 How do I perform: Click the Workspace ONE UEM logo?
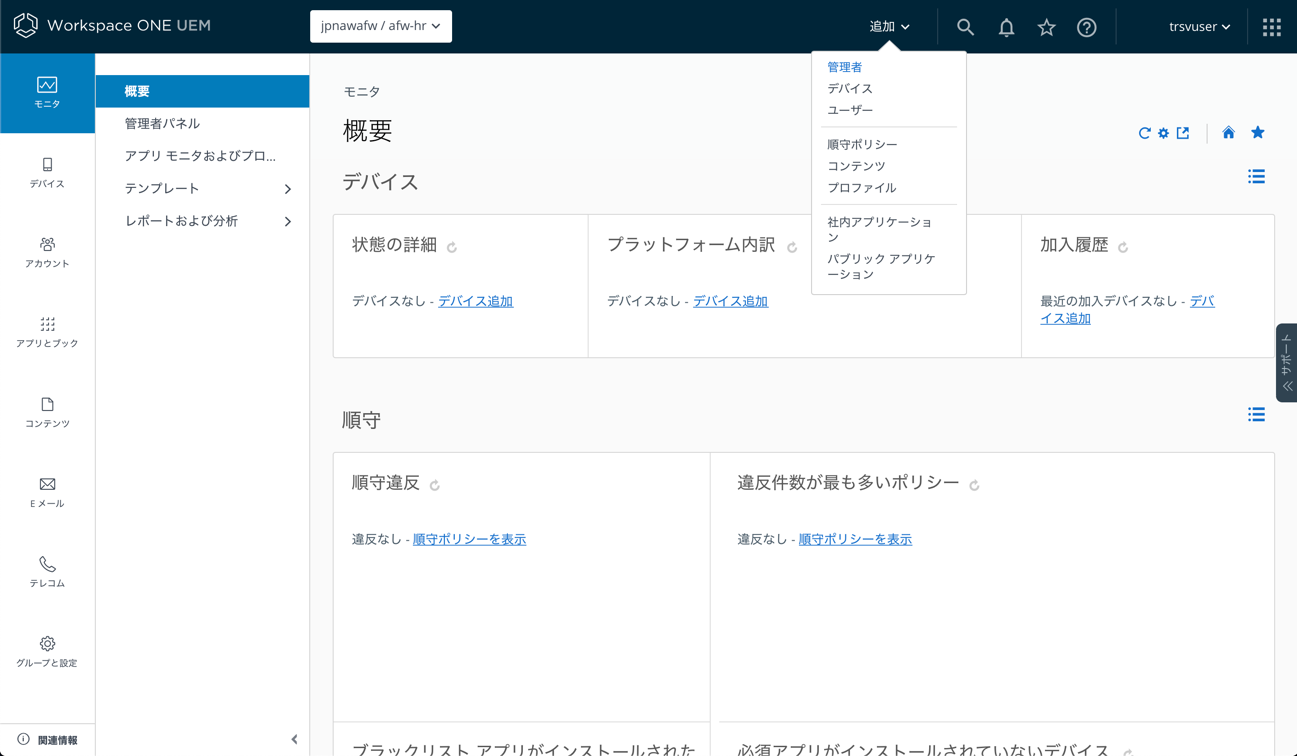(112, 26)
